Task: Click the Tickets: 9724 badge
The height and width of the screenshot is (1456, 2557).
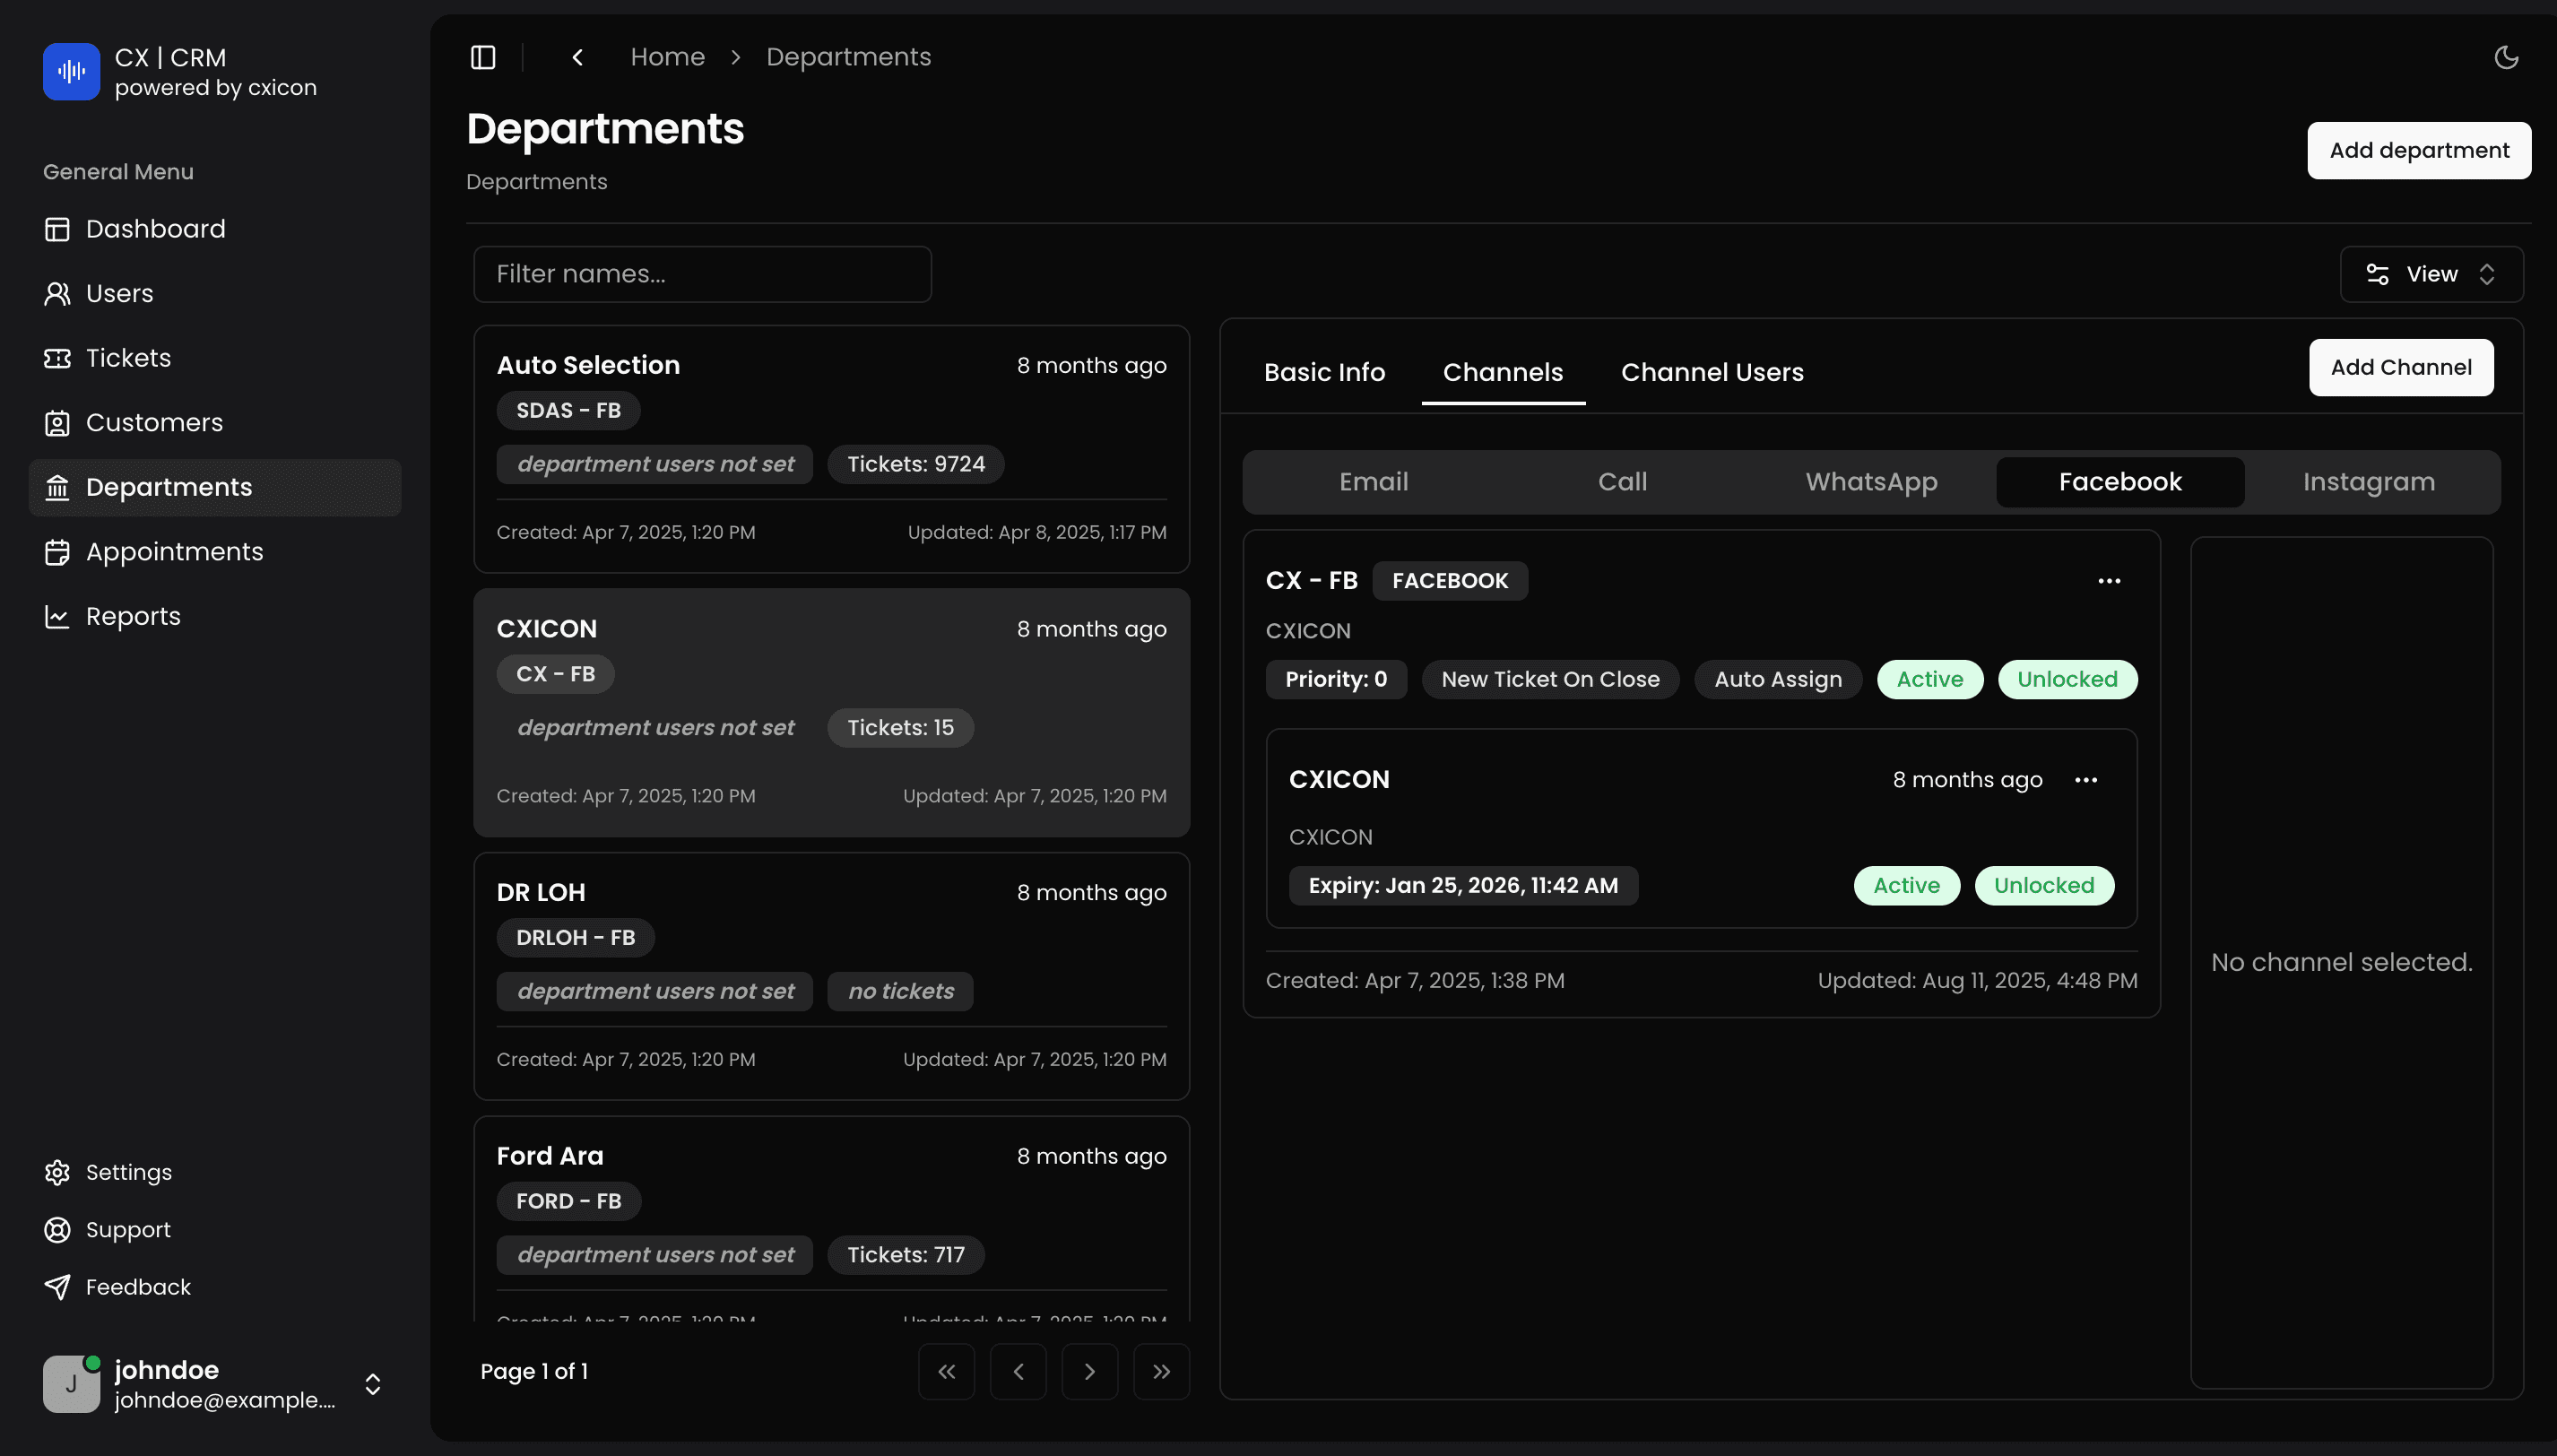Action: coord(915,464)
